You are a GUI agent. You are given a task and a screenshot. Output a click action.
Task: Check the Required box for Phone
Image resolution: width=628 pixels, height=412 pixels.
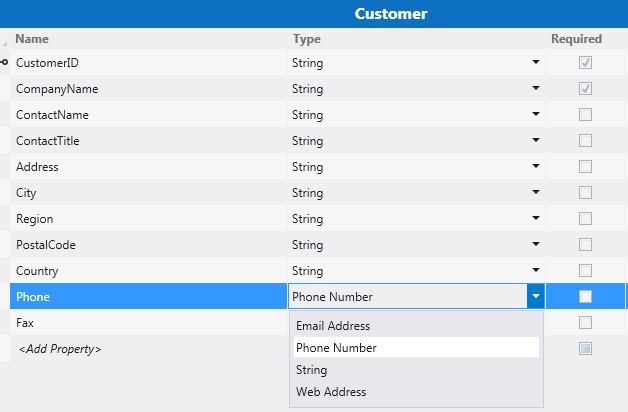(x=585, y=296)
